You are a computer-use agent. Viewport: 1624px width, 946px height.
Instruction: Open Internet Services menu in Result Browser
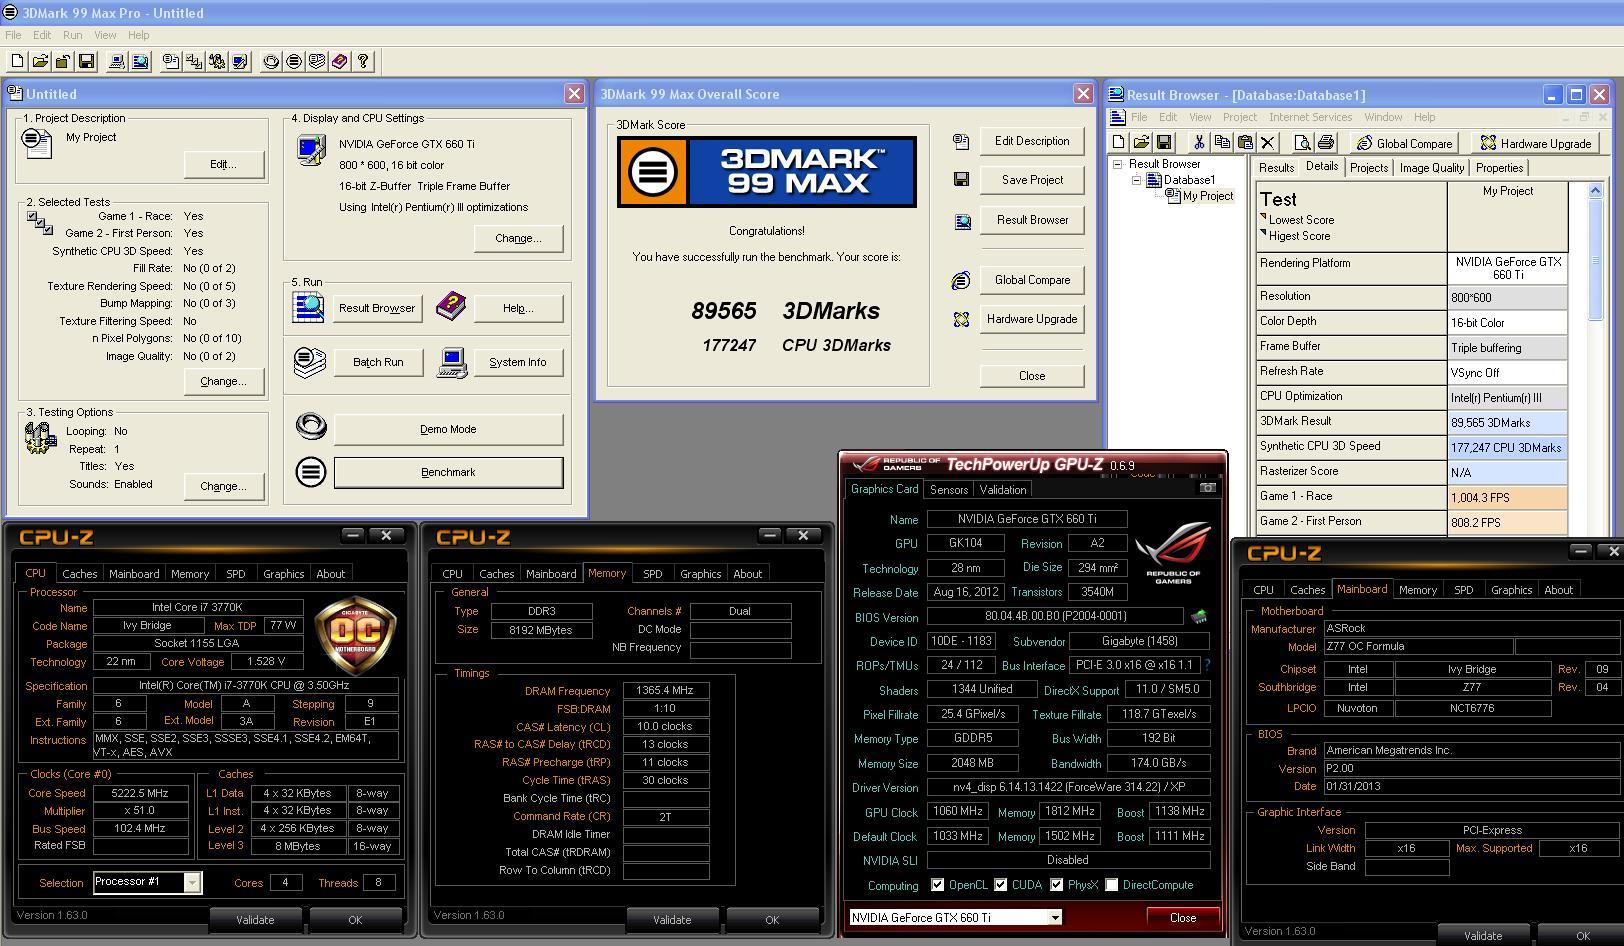[x=1310, y=117]
